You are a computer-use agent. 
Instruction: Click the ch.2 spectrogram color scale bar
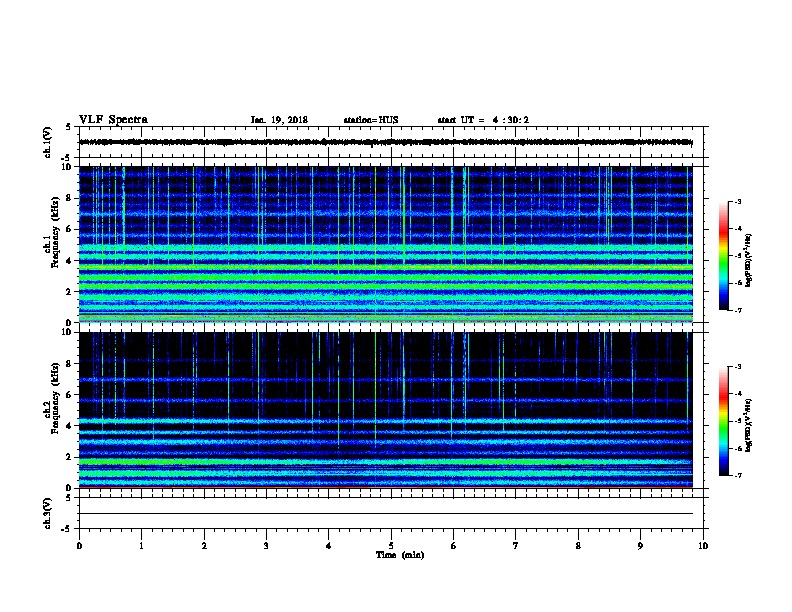coord(723,421)
